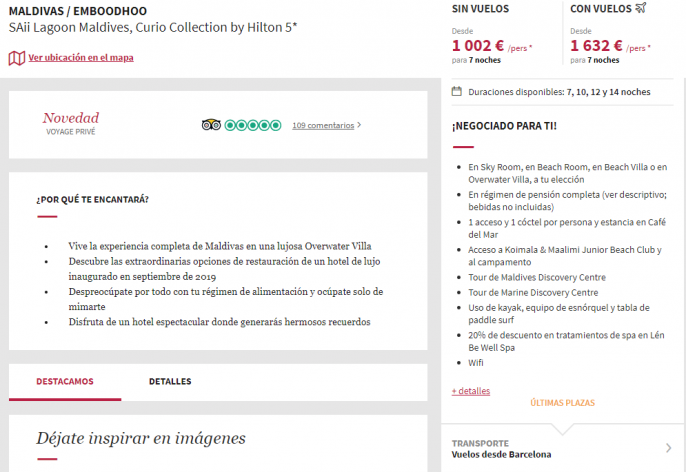Expand the TRANSPORTE section chevron
686x472 pixels.
tap(668, 448)
